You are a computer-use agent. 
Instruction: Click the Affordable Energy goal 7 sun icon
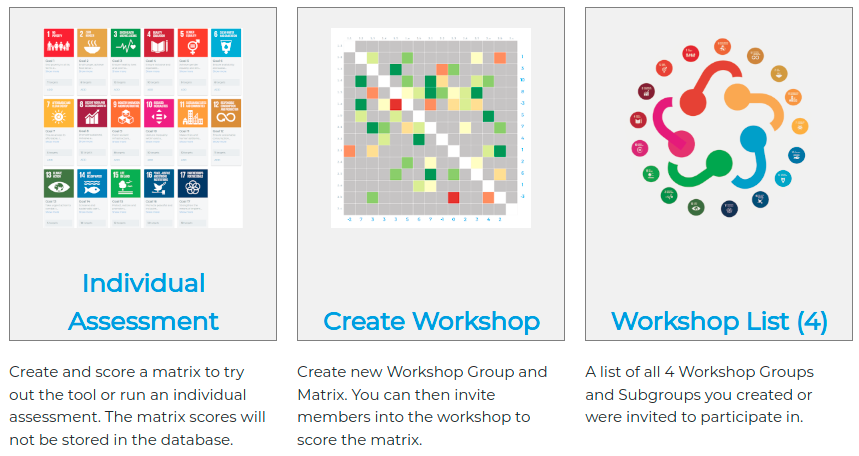tap(59, 114)
